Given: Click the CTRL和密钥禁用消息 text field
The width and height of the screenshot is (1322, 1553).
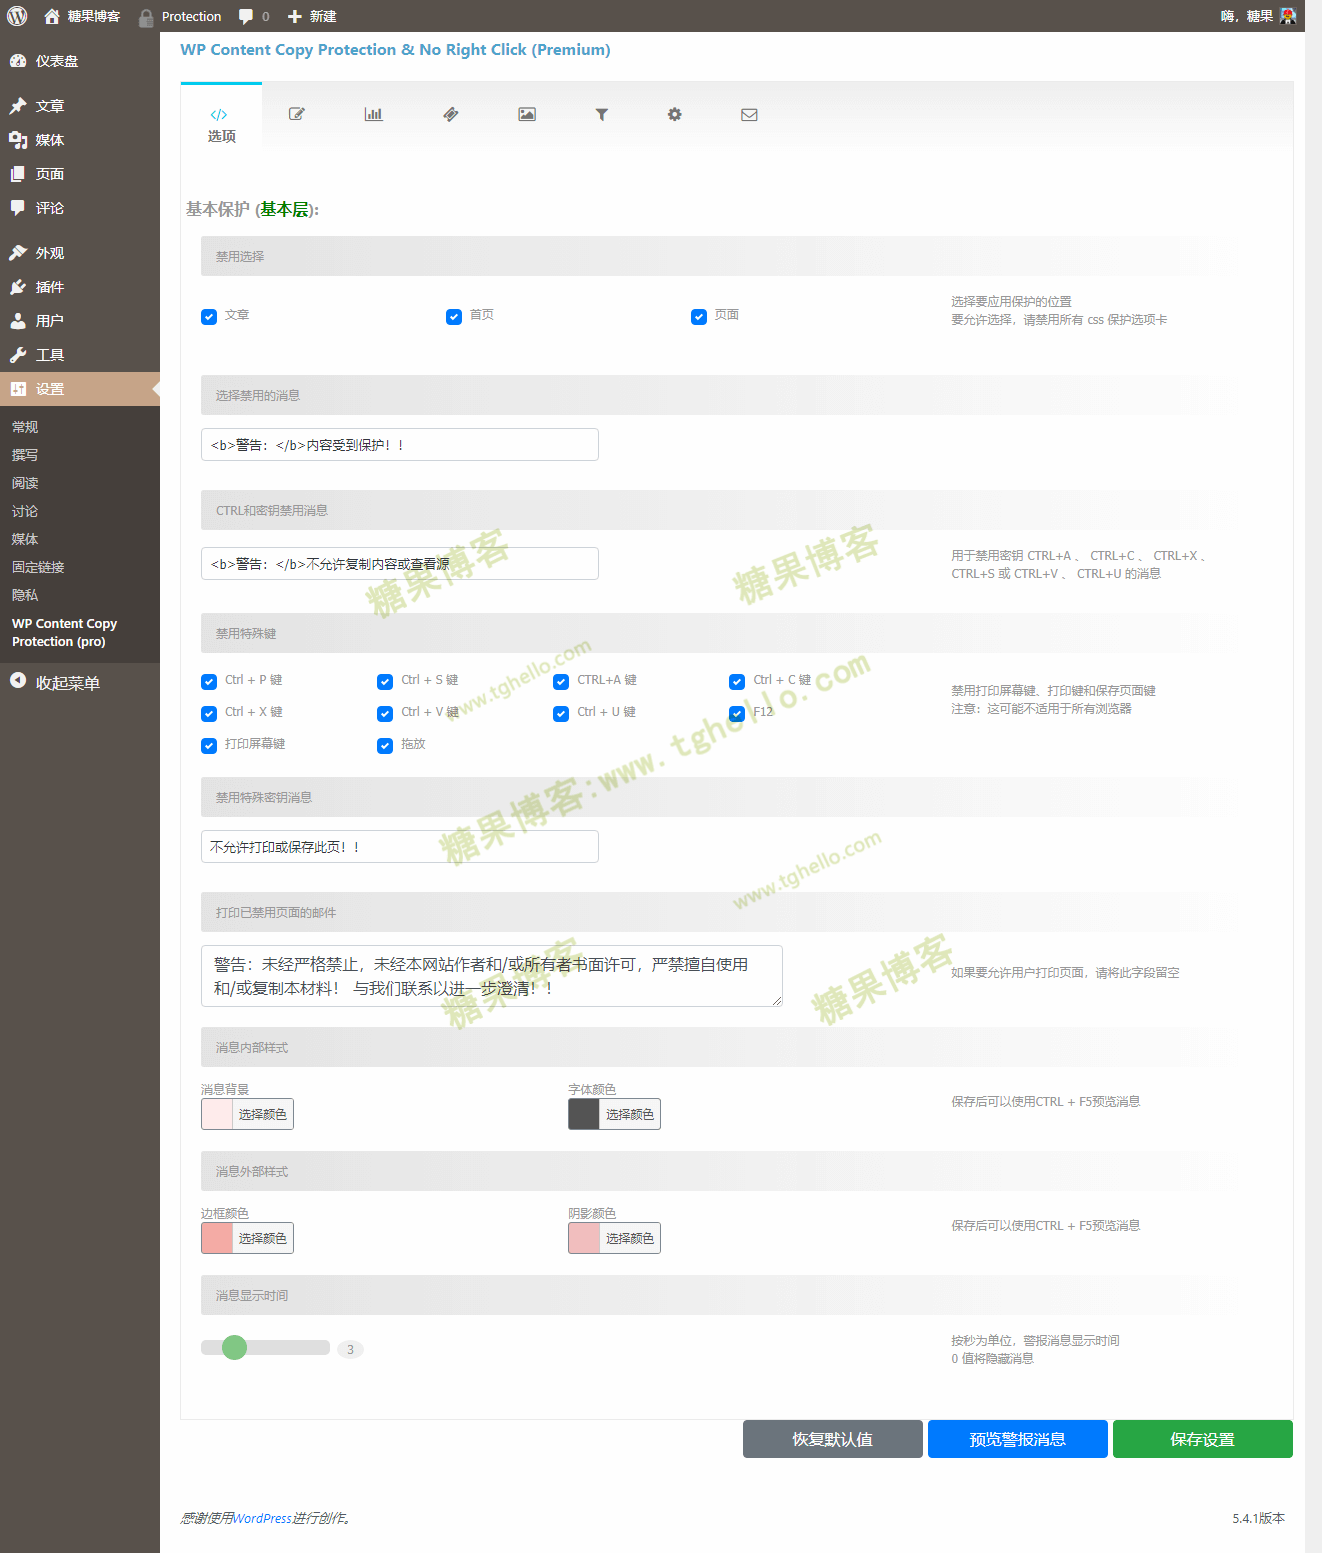Looking at the screenshot, I should click(400, 563).
